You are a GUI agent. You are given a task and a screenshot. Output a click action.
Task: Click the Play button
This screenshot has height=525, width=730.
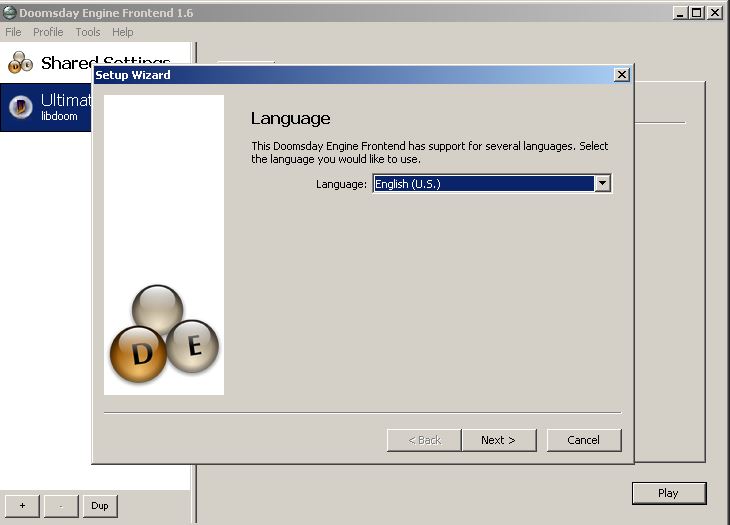tap(669, 493)
